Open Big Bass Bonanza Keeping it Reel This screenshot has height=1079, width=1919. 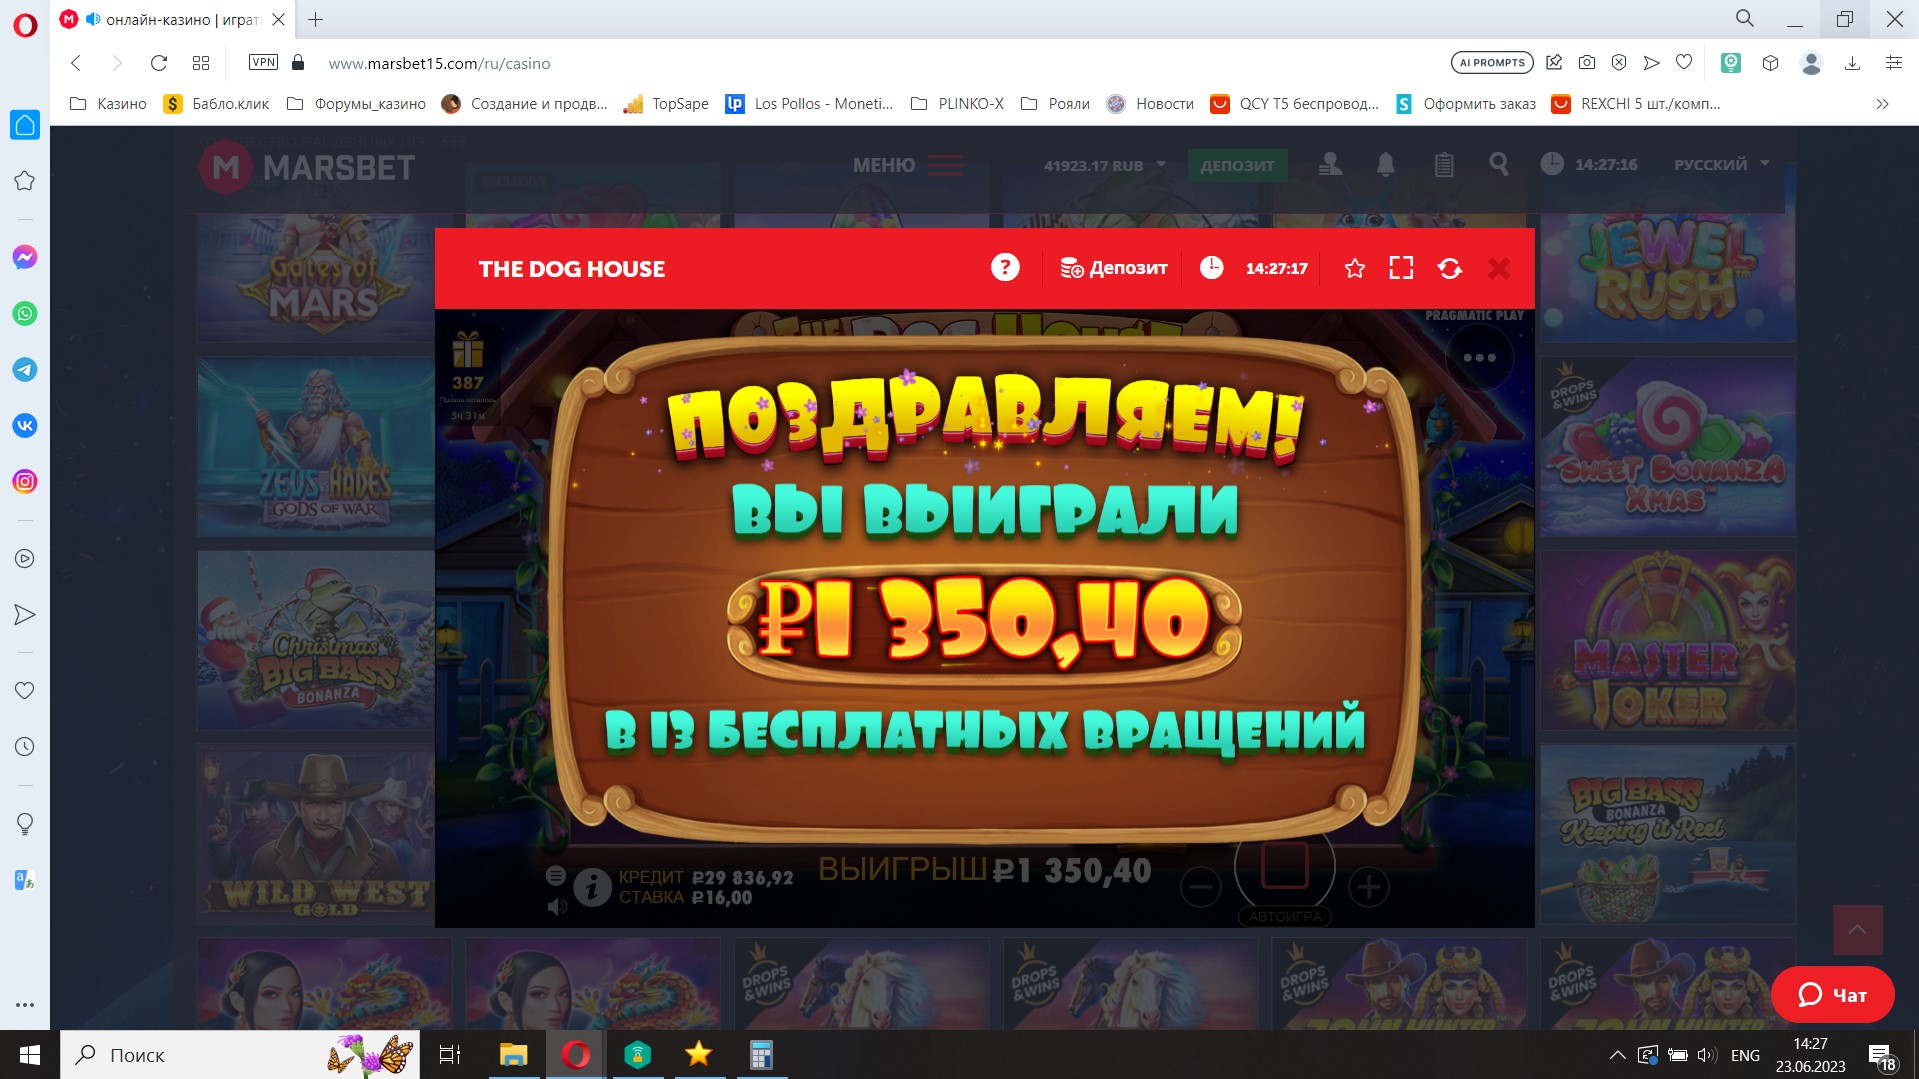(x=1668, y=834)
